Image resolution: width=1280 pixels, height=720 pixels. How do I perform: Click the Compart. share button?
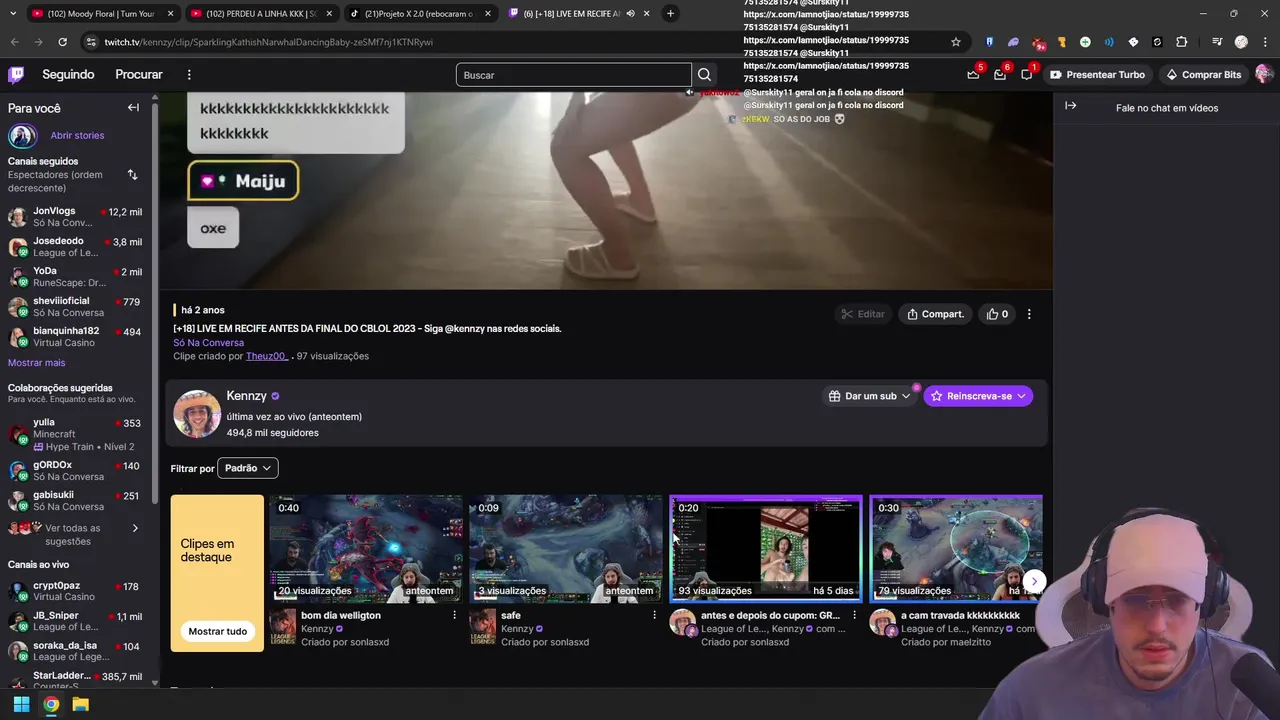click(x=935, y=314)
